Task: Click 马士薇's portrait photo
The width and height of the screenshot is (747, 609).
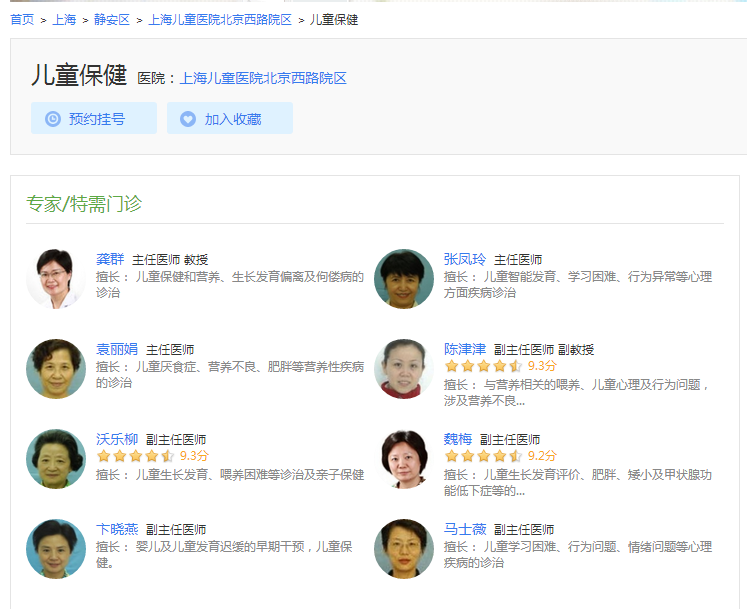Action: tap(404, 549)
